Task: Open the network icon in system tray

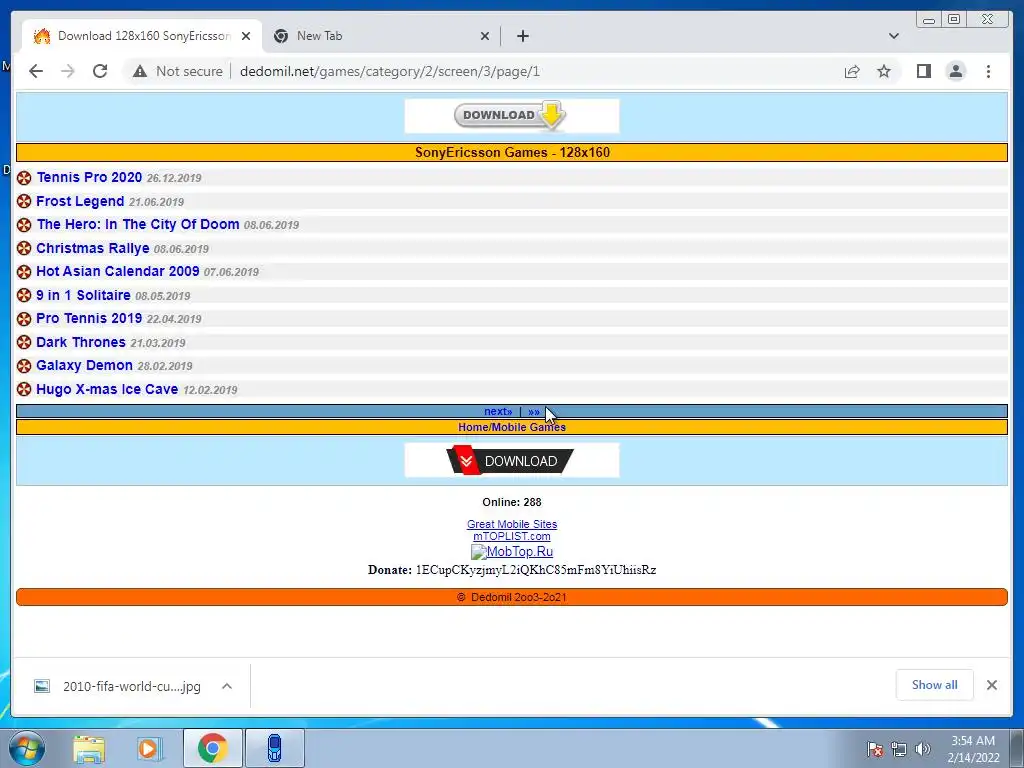Action: click(899, 749)
